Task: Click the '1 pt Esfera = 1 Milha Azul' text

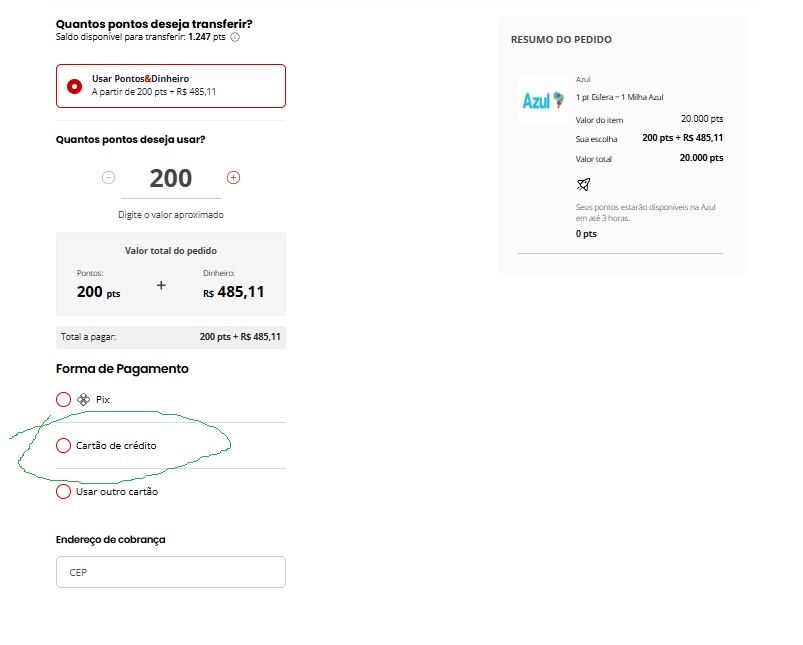Action: point(619,97)
